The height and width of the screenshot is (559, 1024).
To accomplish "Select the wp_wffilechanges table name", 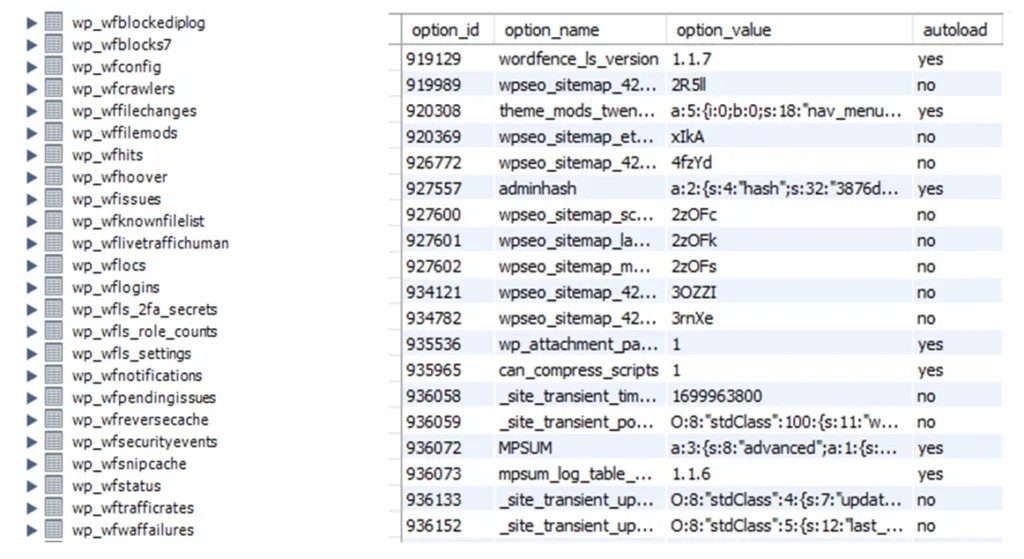I will [134, 110].
